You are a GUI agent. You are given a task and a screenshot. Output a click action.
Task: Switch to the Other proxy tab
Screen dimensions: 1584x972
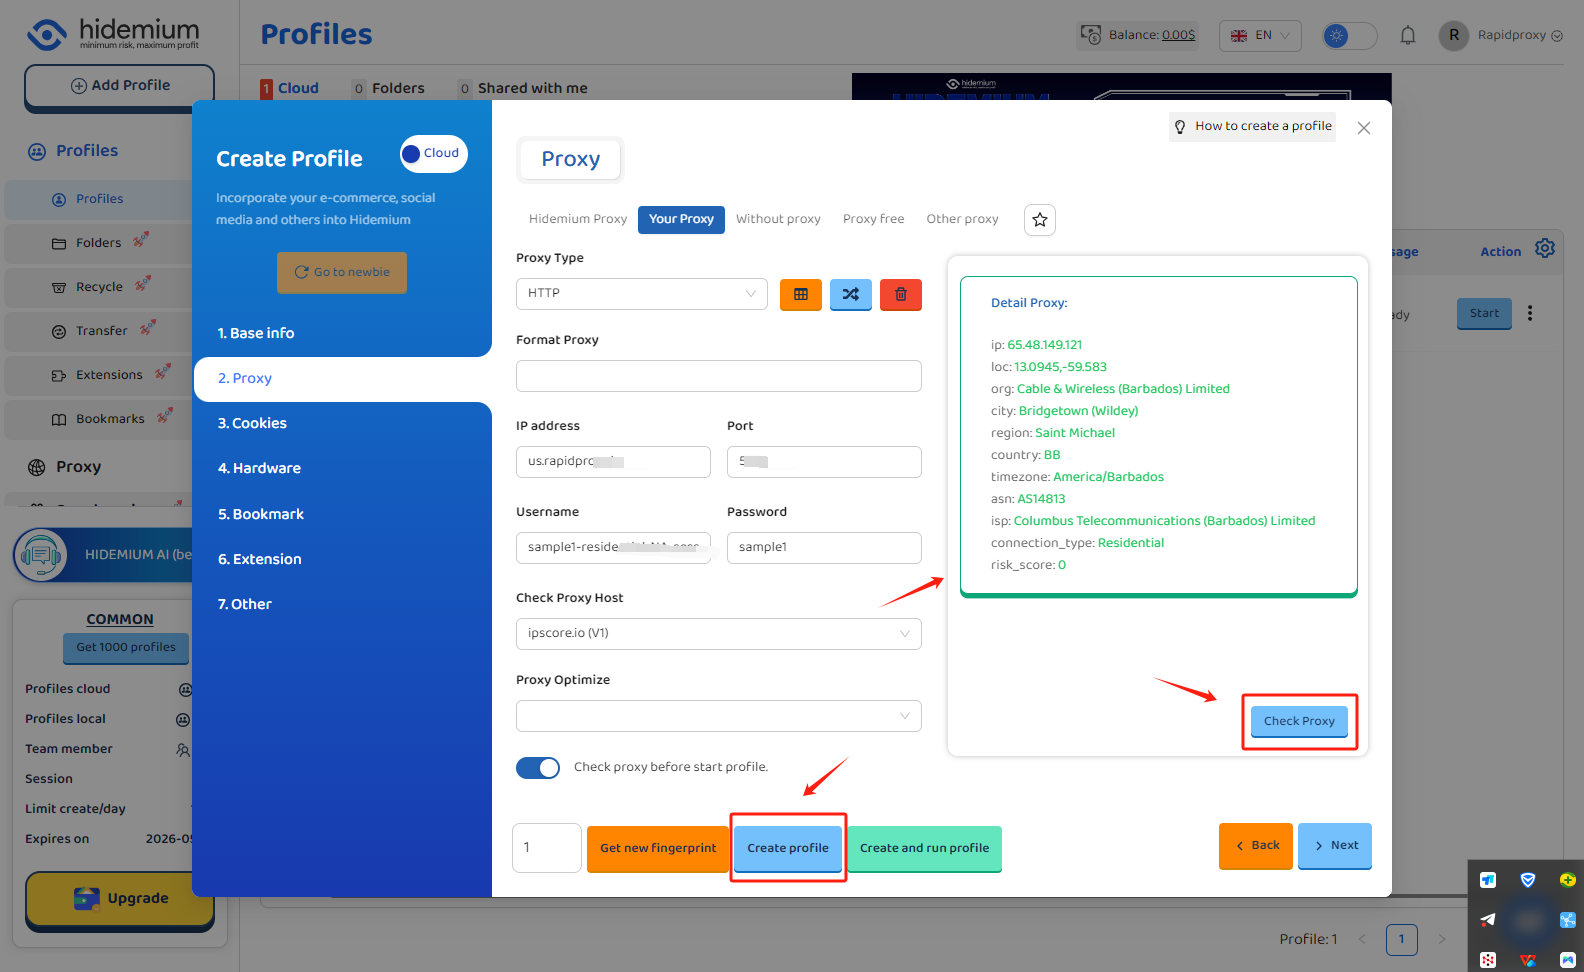point(962,219)
